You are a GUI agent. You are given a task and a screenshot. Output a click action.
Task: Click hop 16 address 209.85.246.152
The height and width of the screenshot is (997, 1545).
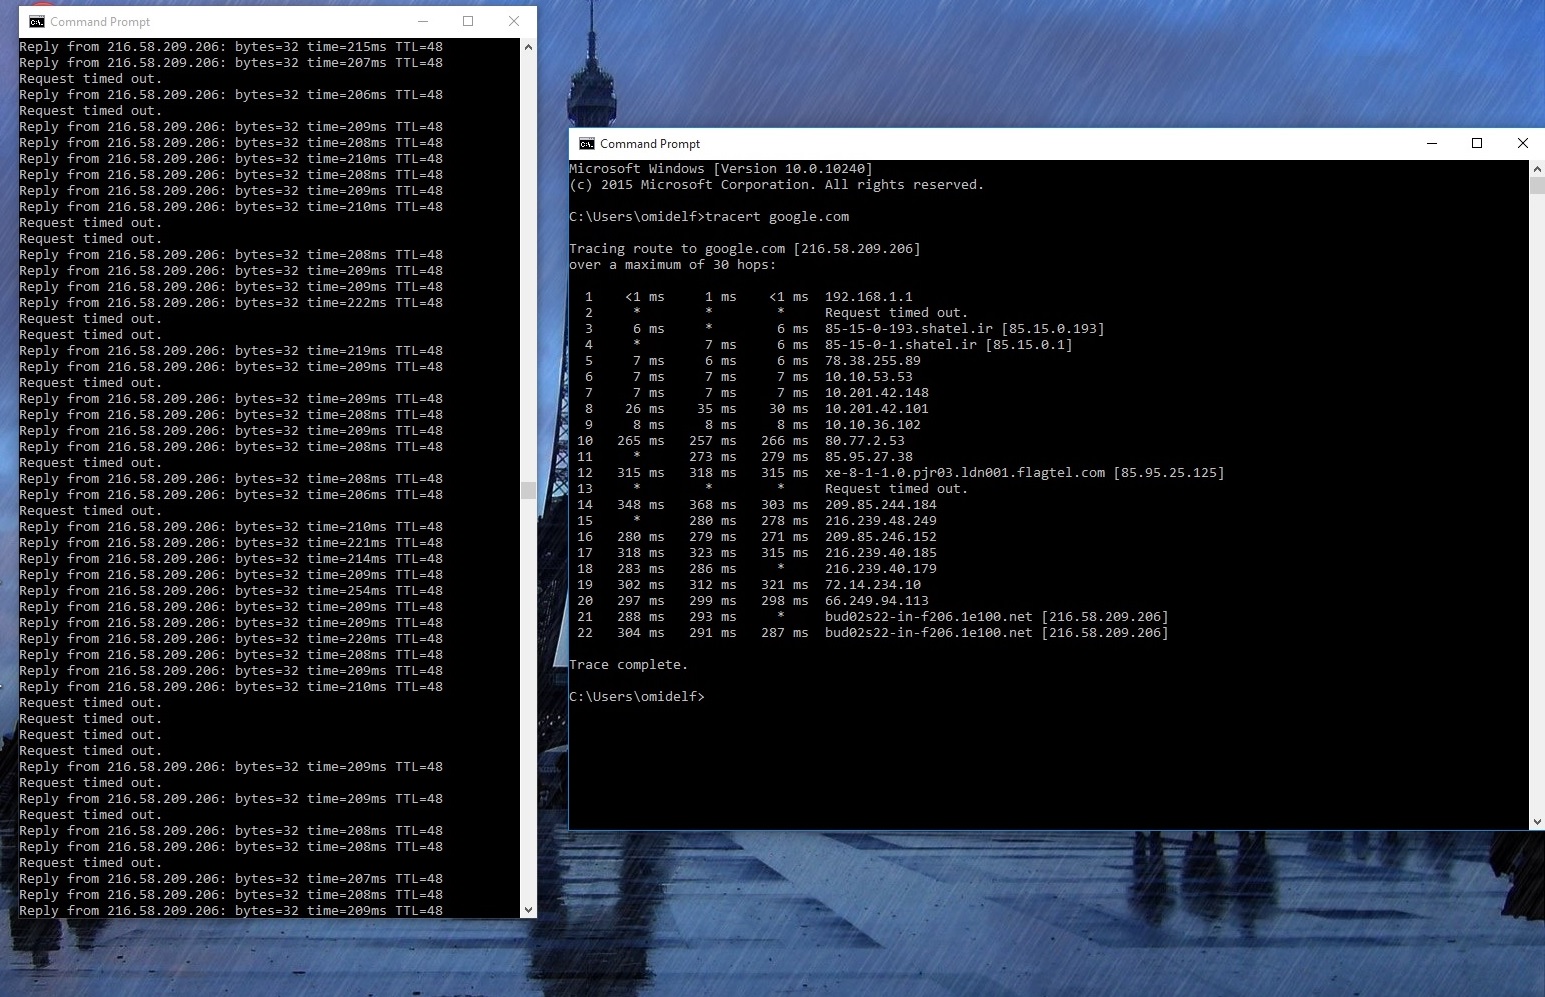[881, 537]
